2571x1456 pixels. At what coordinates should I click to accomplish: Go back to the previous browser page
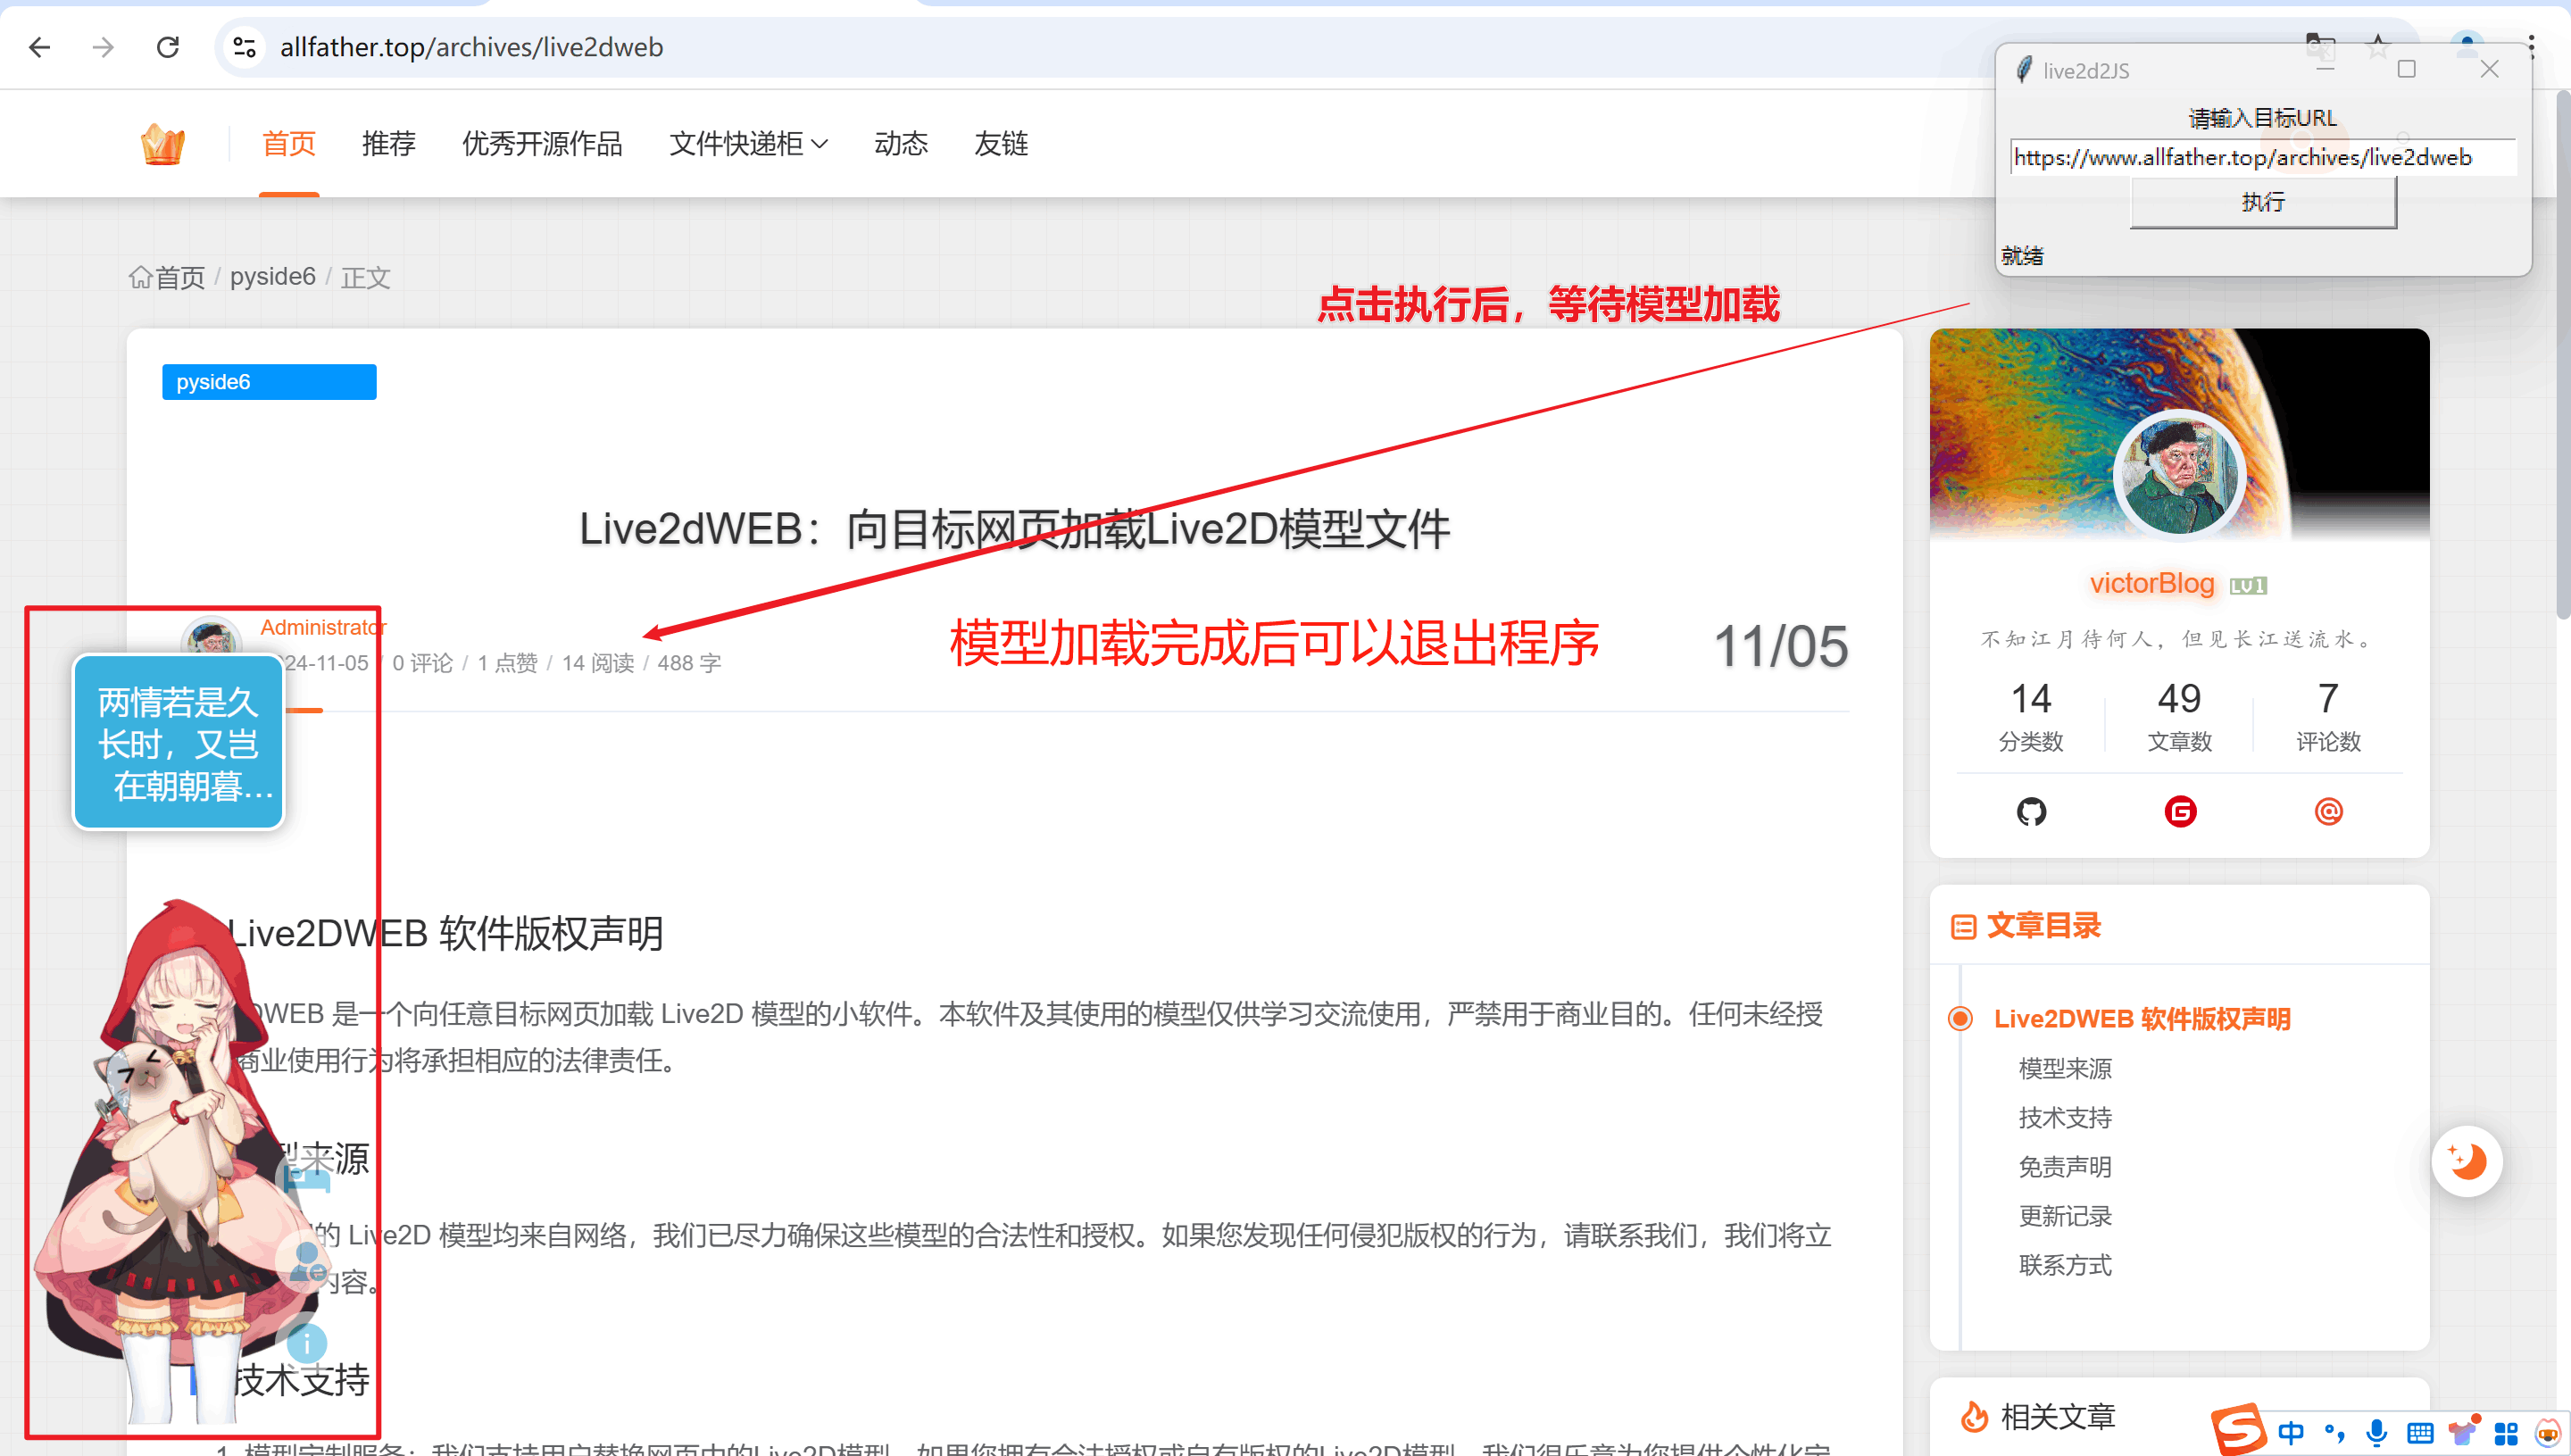point(40,47)
